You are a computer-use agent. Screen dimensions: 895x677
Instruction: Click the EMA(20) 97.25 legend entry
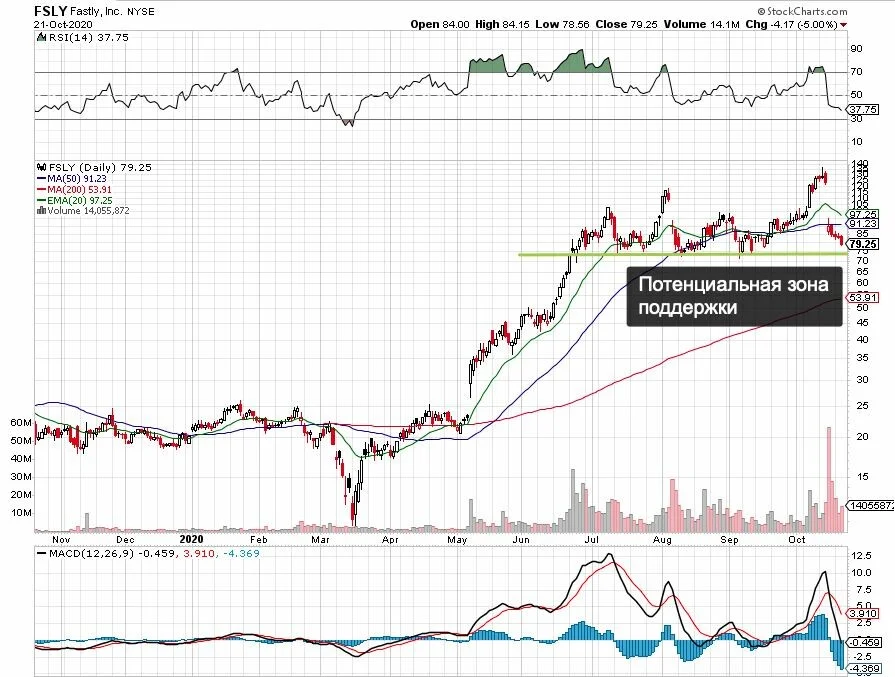point(79,200)
